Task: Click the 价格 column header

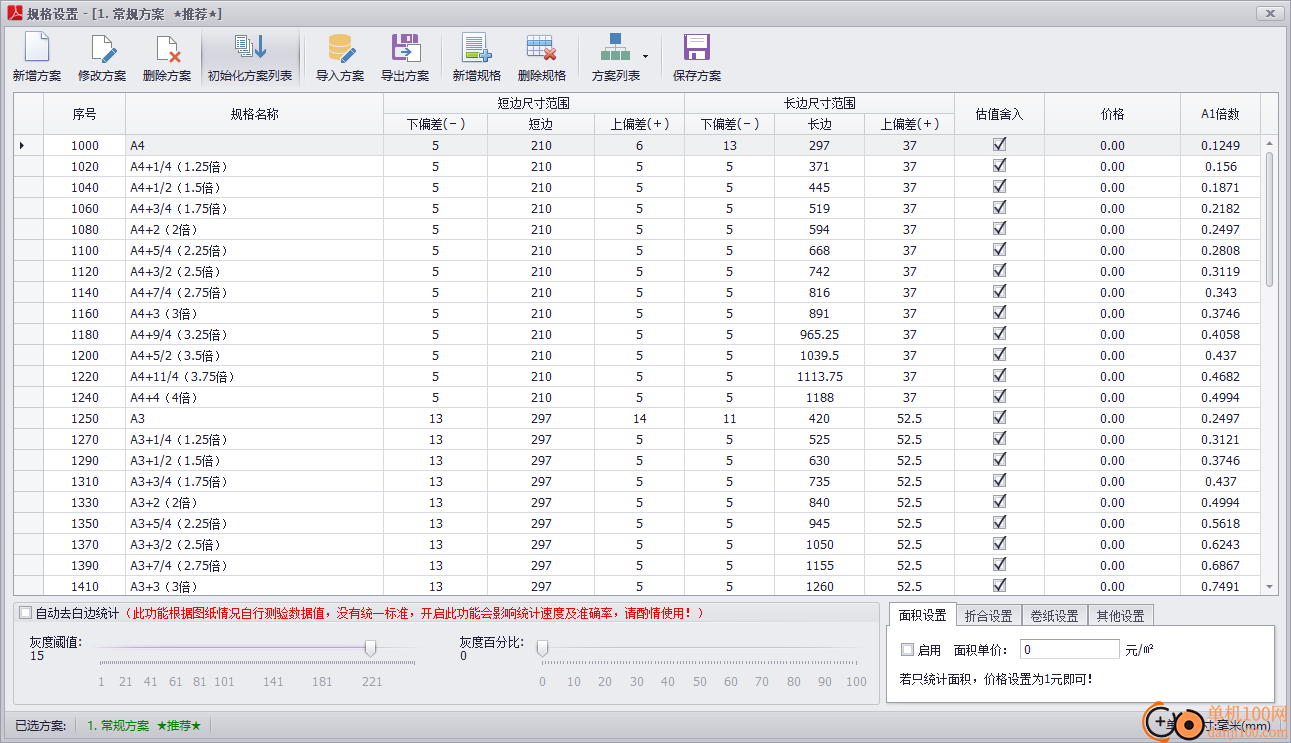Action: pos(1112,114)
